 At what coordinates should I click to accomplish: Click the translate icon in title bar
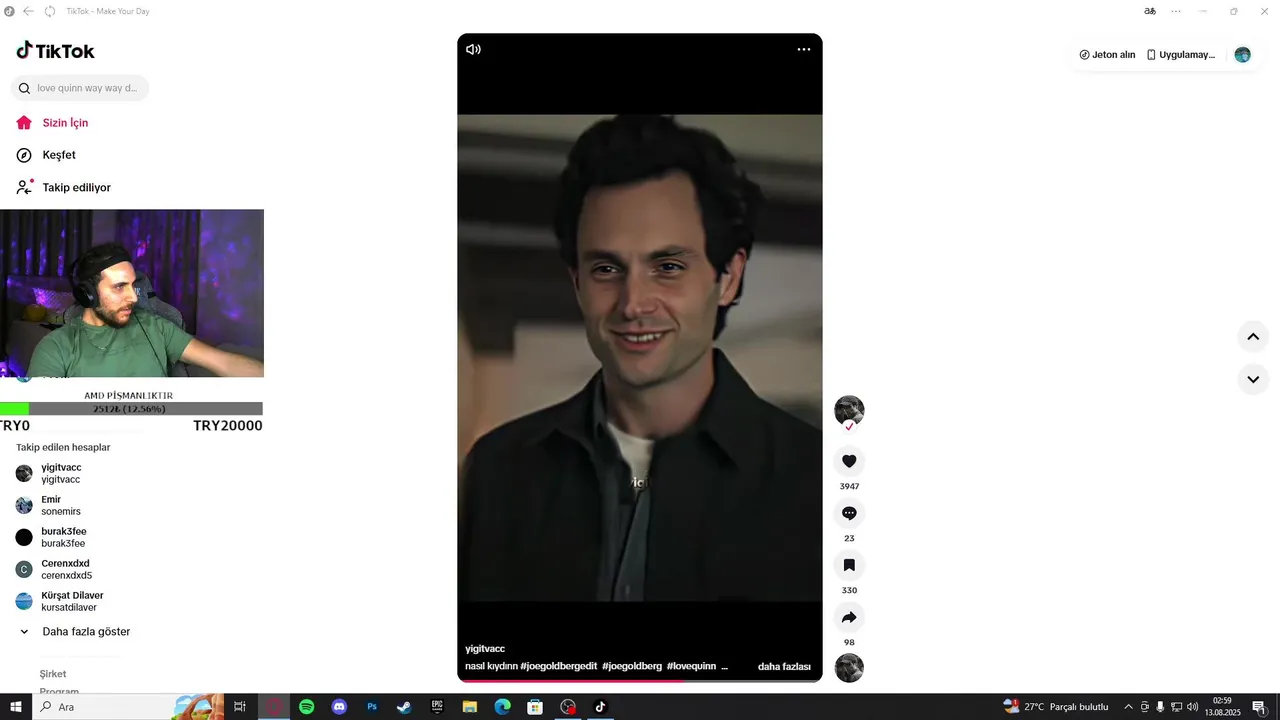tap(1150, 11)
